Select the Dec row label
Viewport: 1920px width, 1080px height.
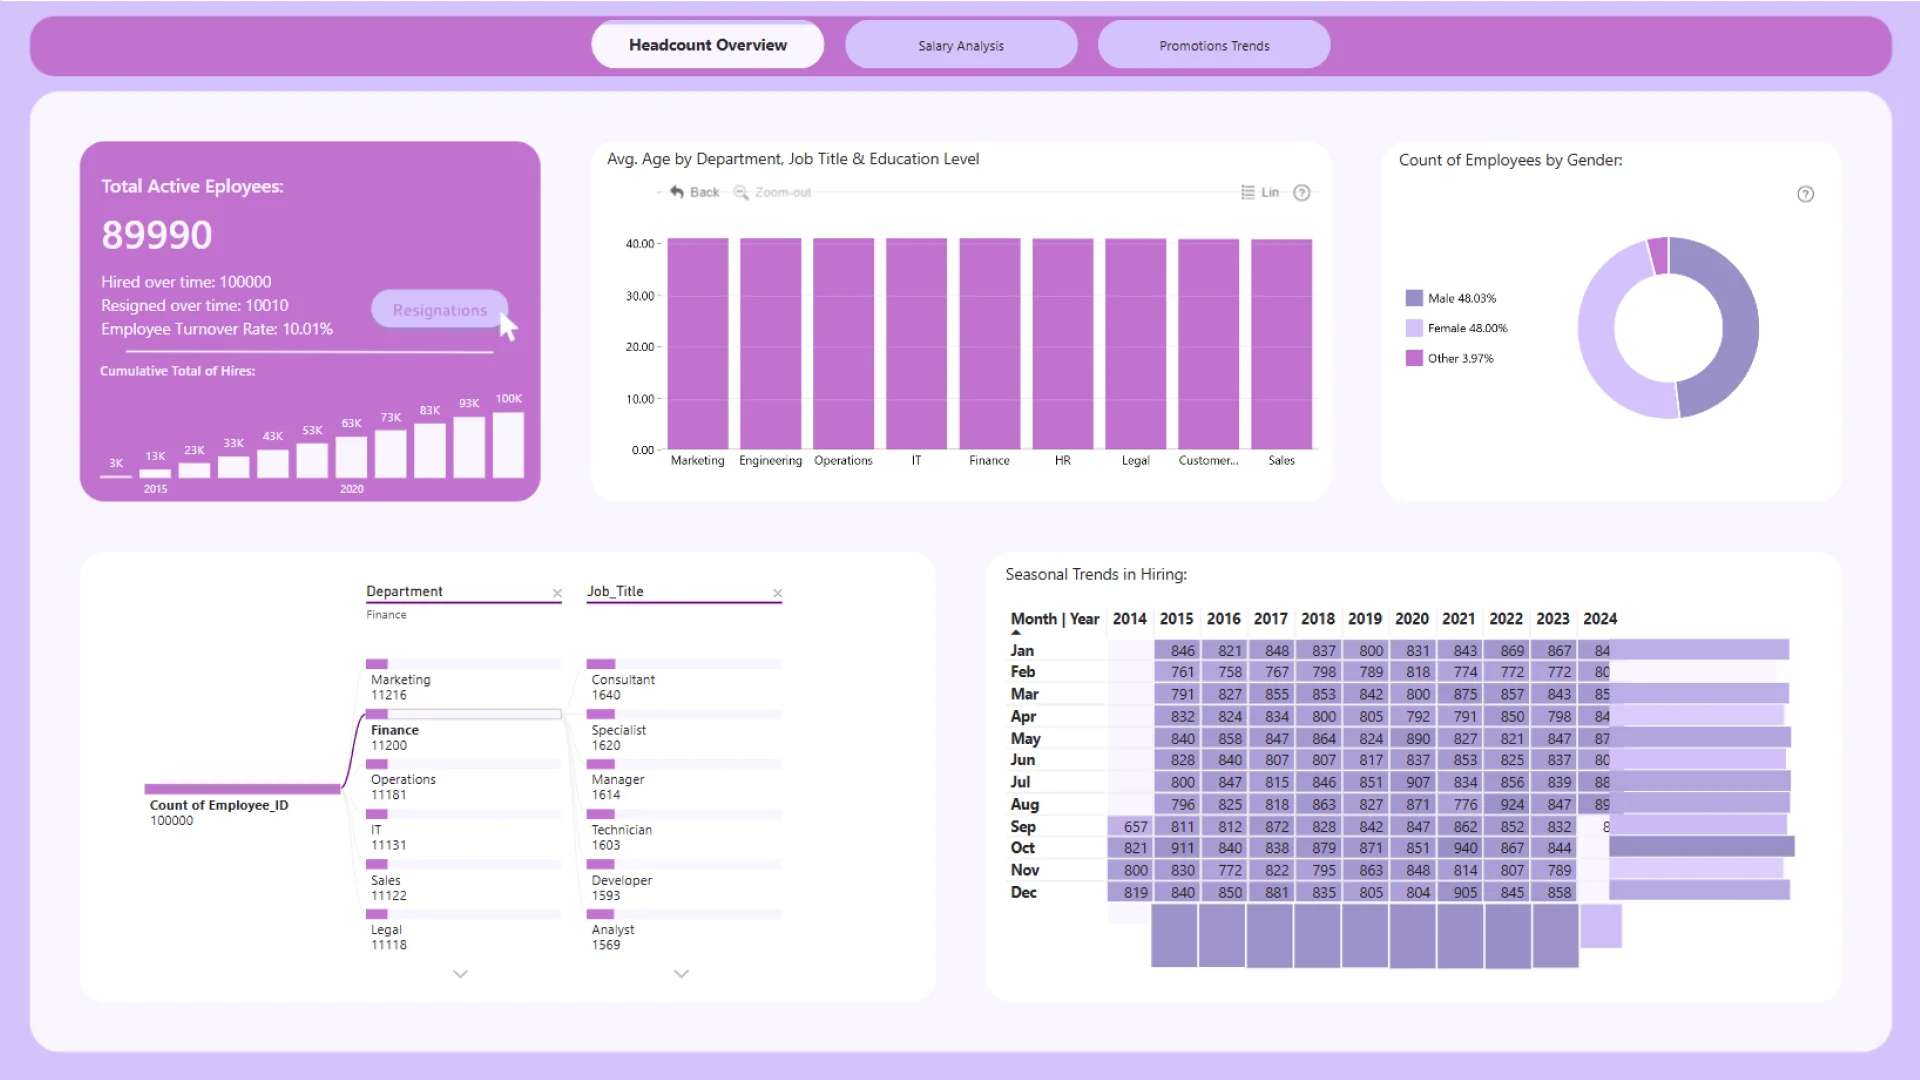1023,892
